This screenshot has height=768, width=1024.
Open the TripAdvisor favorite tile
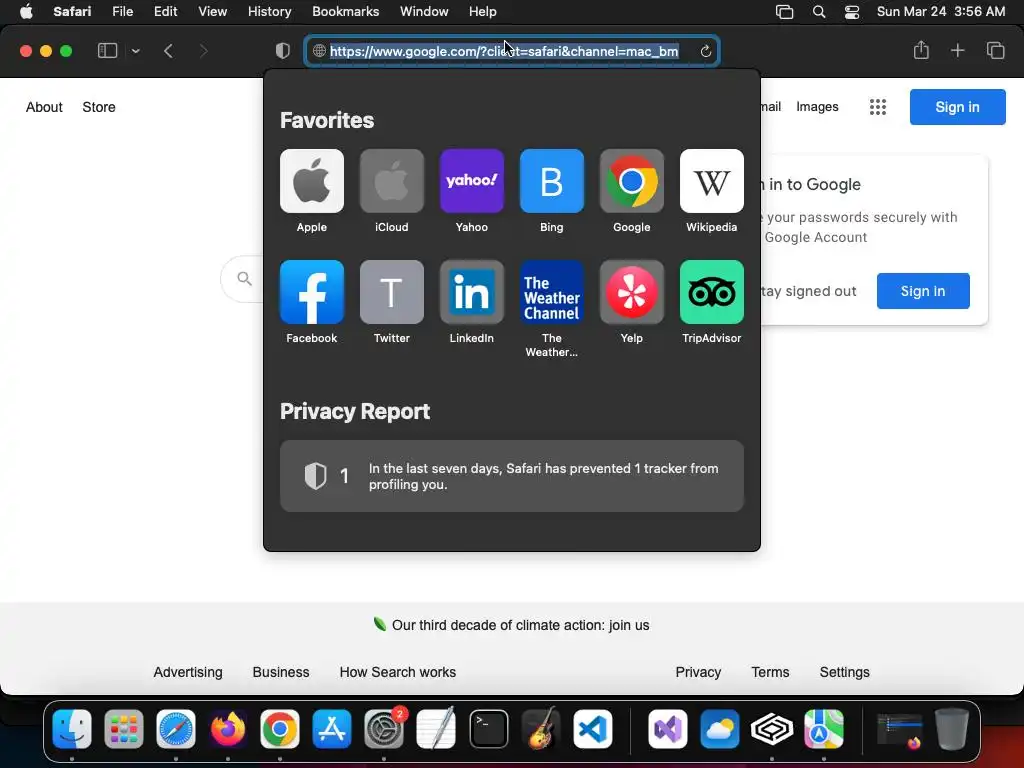click(x=712, y=292)
